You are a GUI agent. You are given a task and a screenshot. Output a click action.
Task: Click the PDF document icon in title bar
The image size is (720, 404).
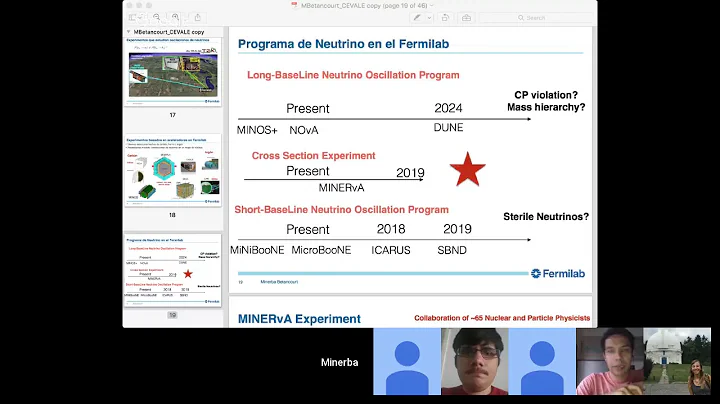(294, 6)
